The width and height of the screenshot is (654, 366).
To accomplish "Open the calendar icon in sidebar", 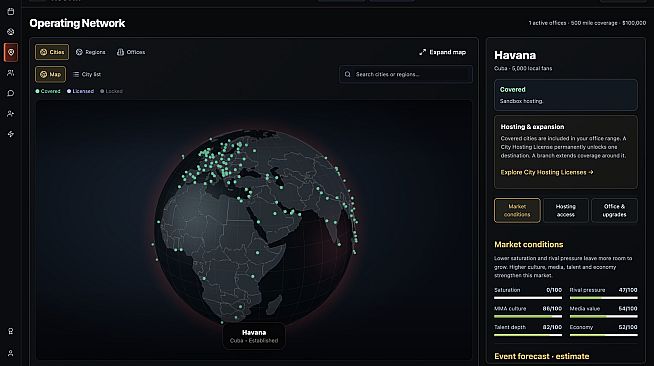I will coord(10,11).
